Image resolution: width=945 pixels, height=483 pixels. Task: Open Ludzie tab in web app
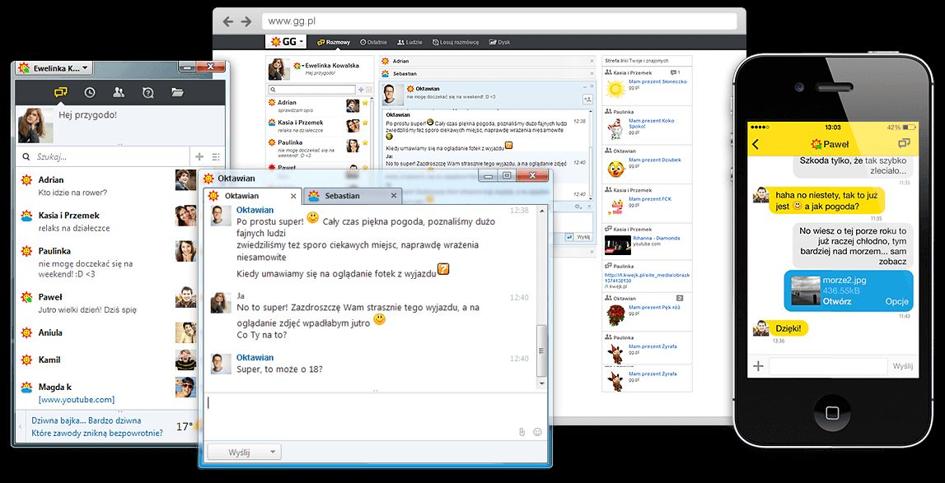click(409, 42)
